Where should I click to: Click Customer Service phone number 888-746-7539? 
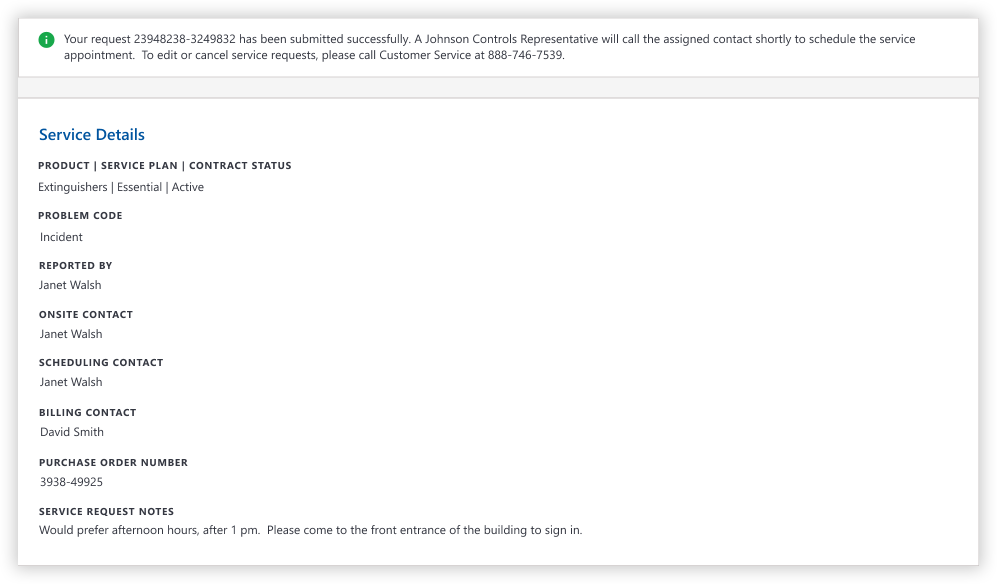click(x=525, y=55)
